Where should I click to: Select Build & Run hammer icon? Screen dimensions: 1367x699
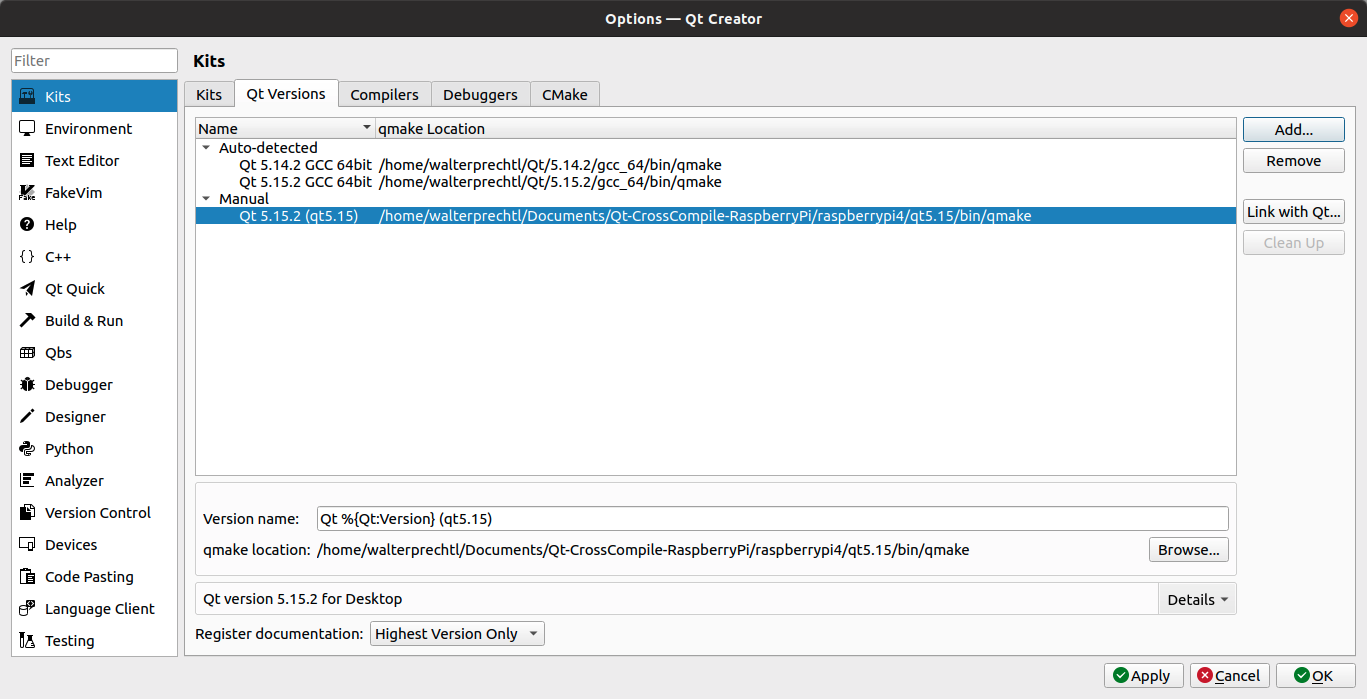(28, 321)
